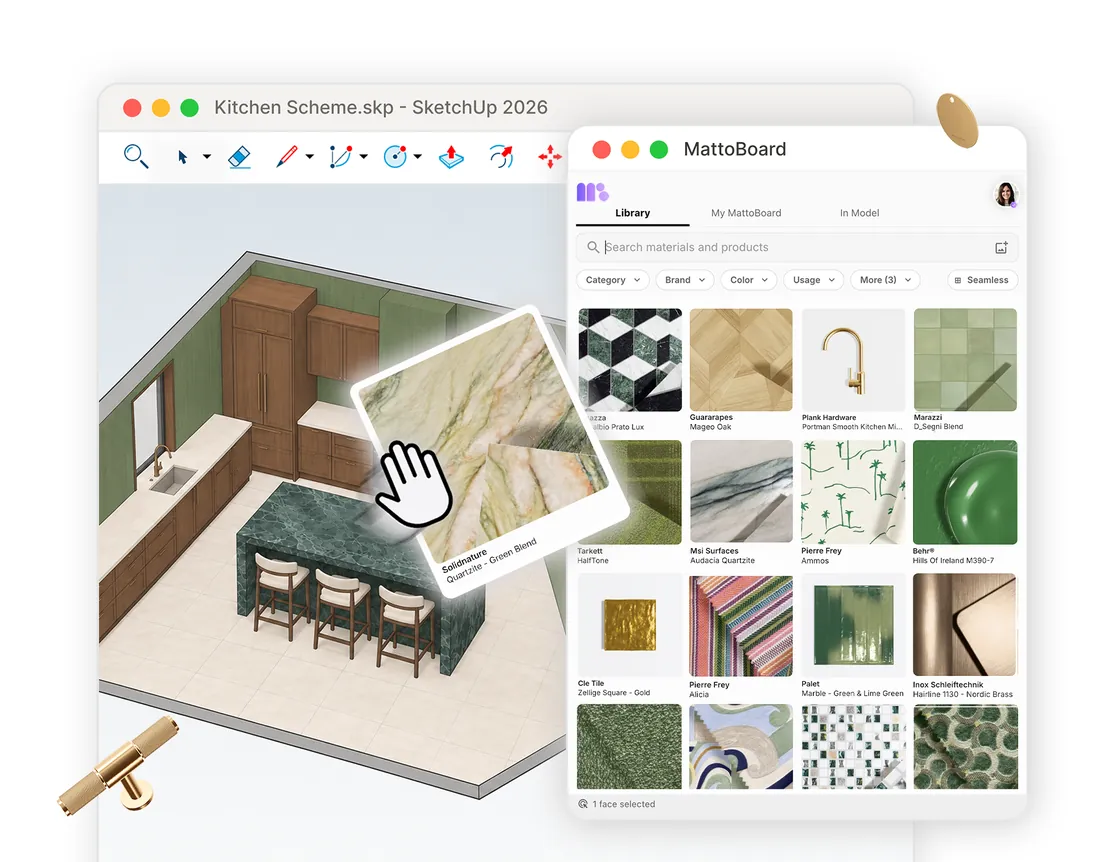This screenshot has width=1100, height=862.
Task: Switch to the In Model tab
Action: point(859,213)
